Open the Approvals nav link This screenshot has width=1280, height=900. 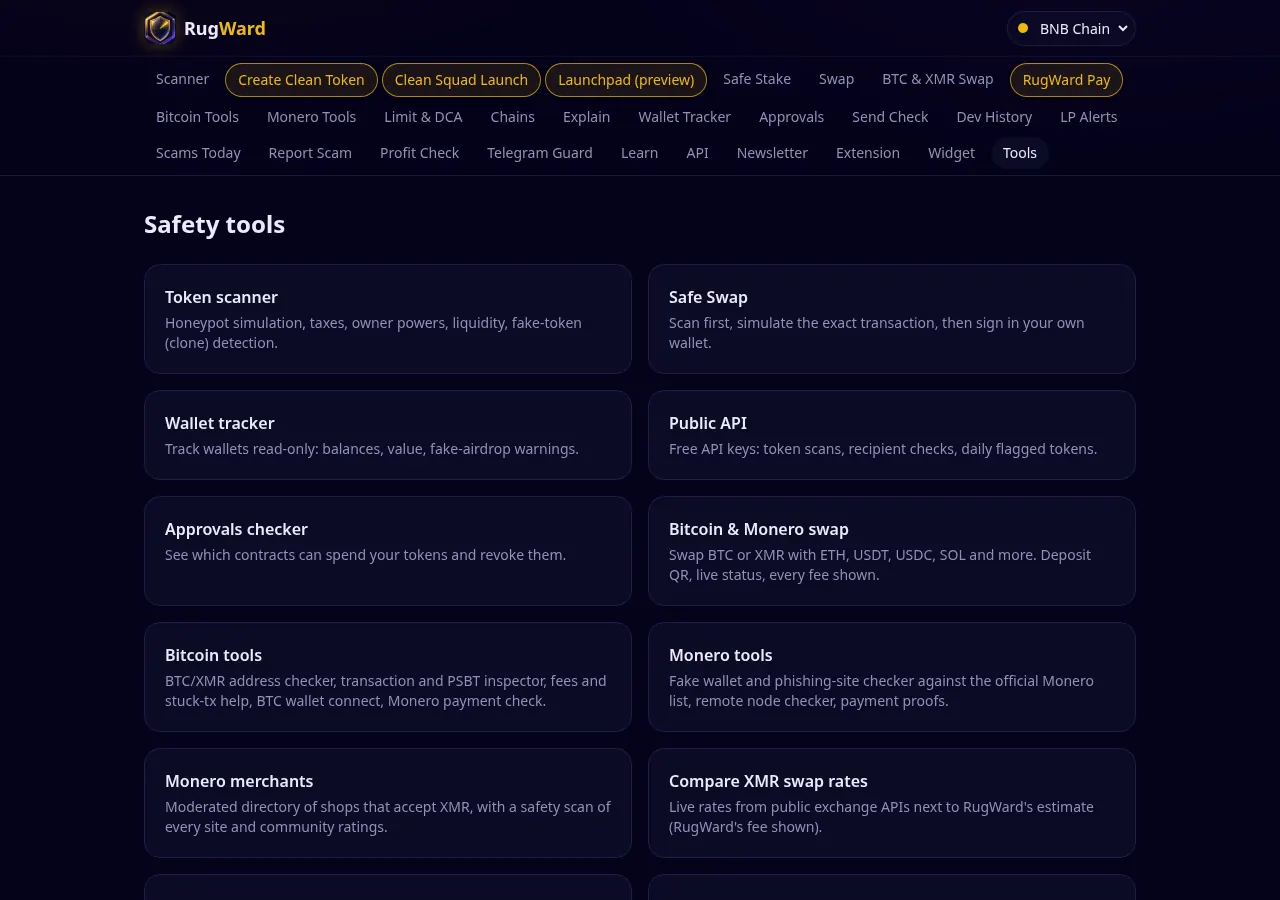point(791,117)
